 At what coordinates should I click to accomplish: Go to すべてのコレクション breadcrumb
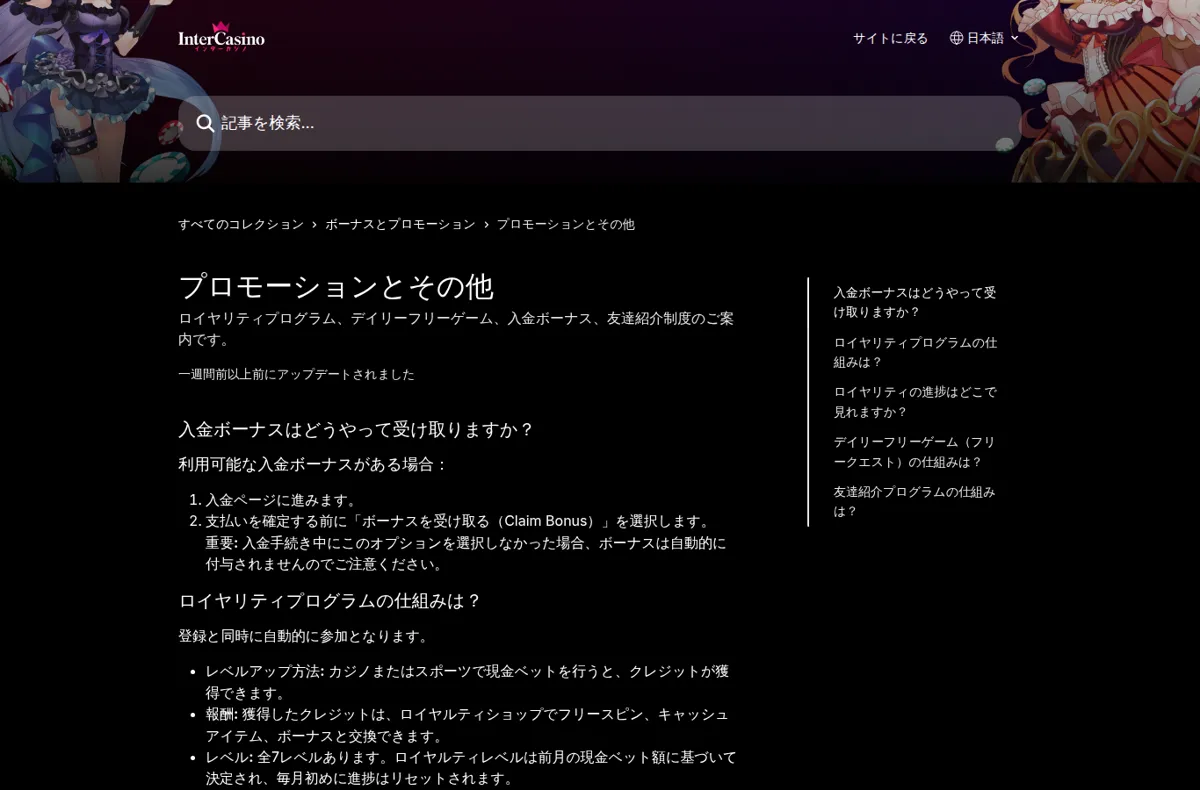(x=241, y=224)
